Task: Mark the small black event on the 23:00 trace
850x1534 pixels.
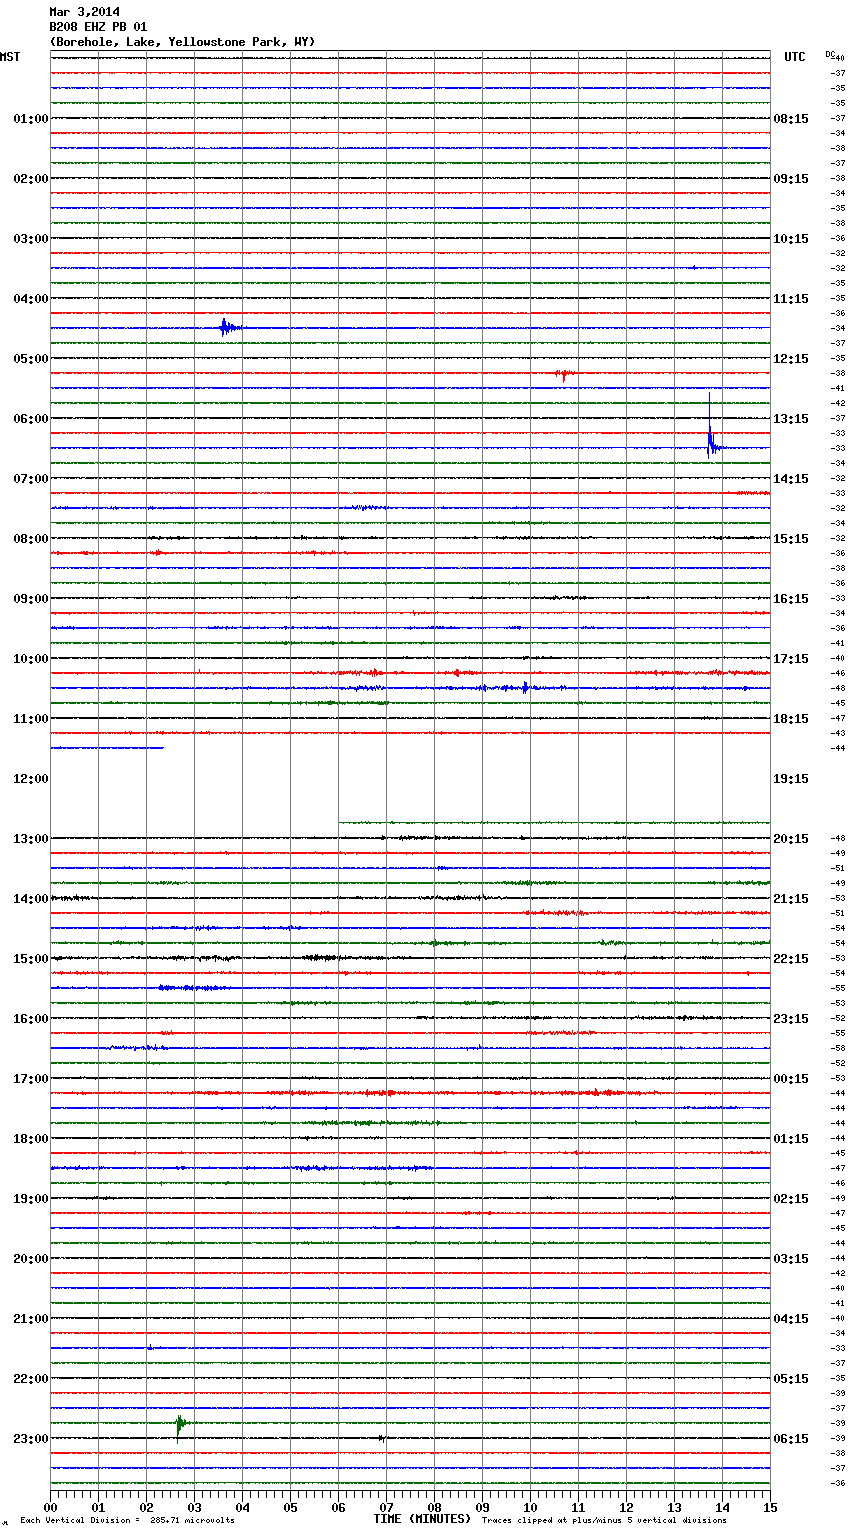Action: tap(382, 1438)
